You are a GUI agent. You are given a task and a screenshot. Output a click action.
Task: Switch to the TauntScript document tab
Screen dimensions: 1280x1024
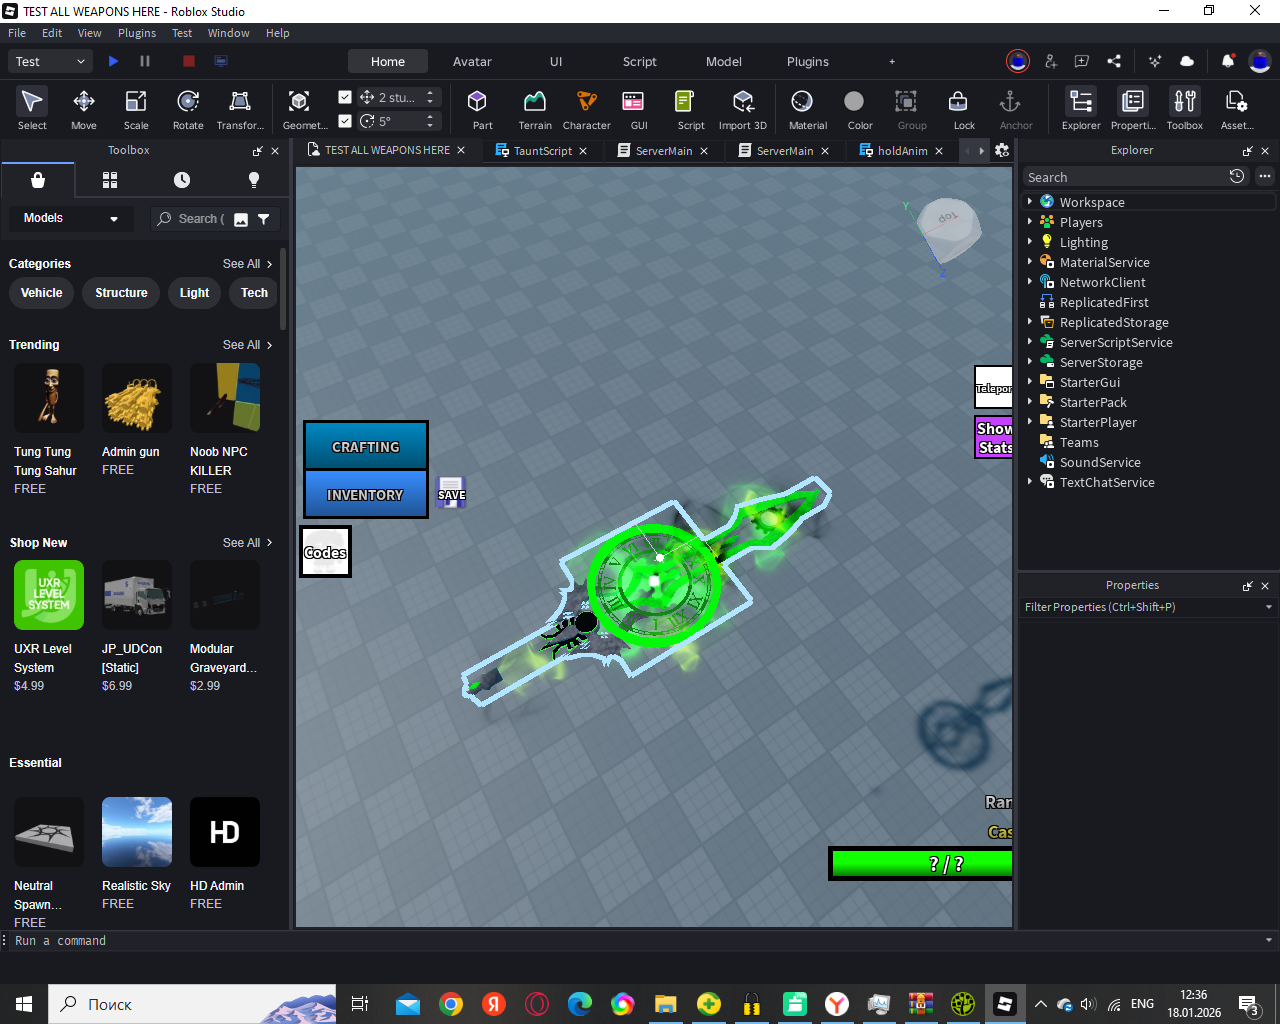542,151
